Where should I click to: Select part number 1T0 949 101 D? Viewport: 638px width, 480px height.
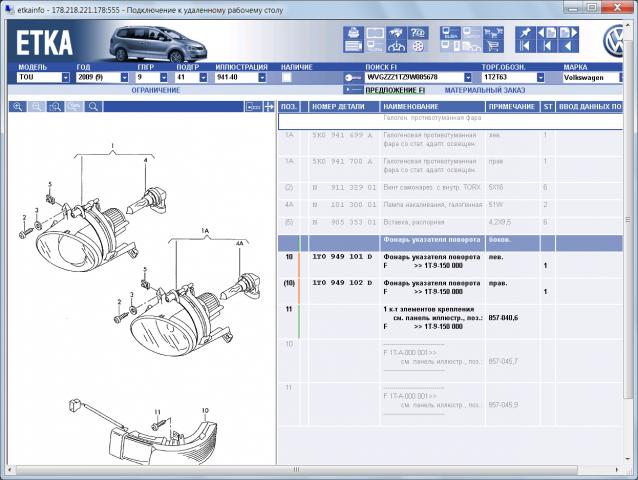(x=342, y=257)
